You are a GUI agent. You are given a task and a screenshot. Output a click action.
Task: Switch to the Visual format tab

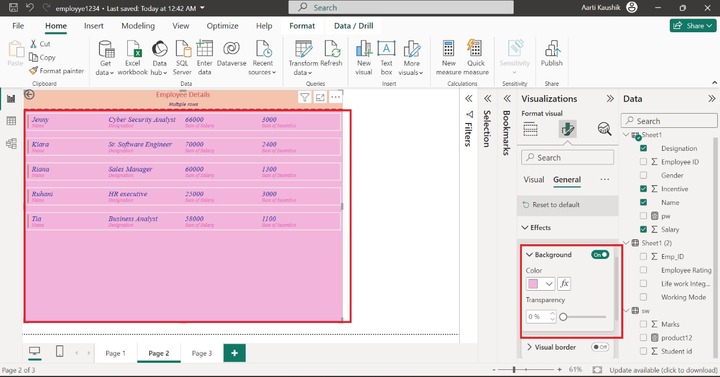pos(534,180)
